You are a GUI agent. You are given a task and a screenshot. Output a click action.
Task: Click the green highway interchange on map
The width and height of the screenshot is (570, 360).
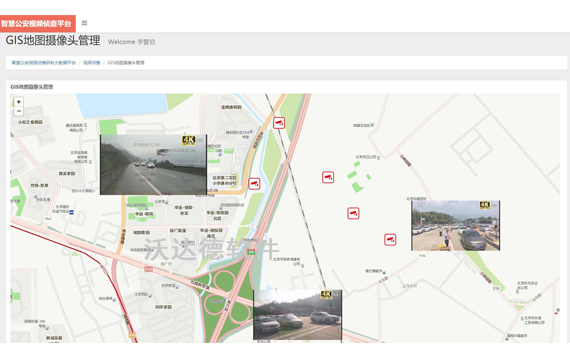point(225,291)
